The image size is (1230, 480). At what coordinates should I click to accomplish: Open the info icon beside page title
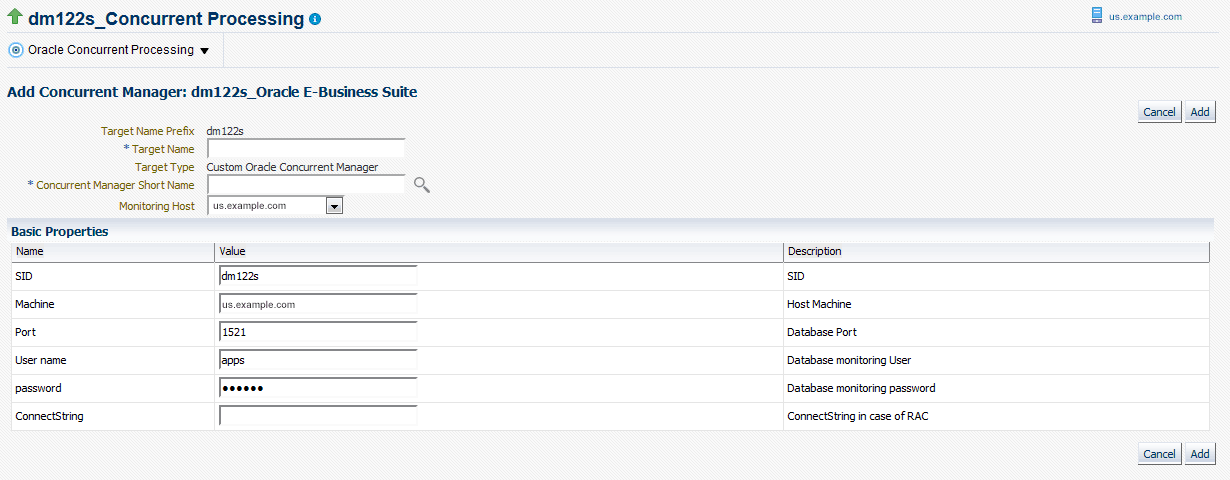tap(315, 19)
